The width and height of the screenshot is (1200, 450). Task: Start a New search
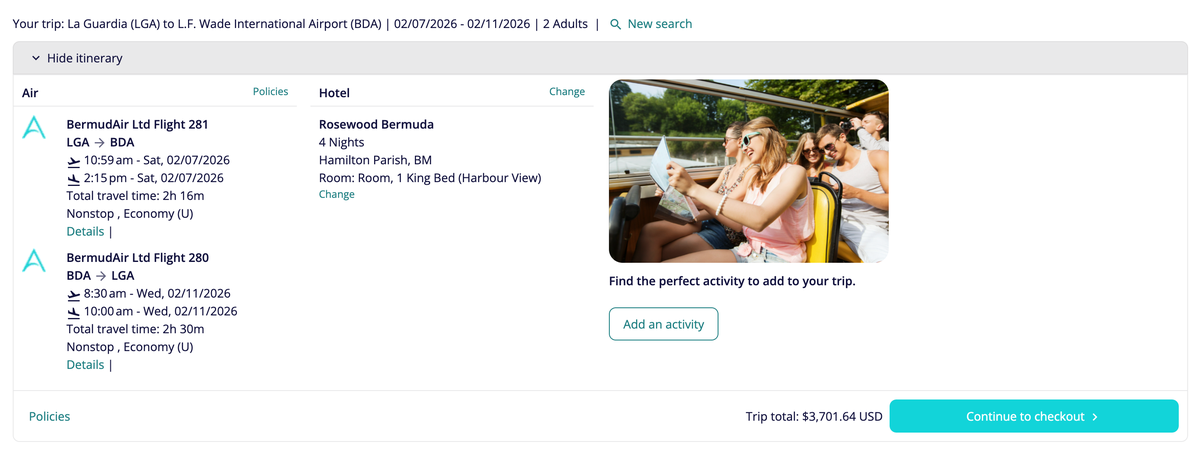[x=659, y=24]
